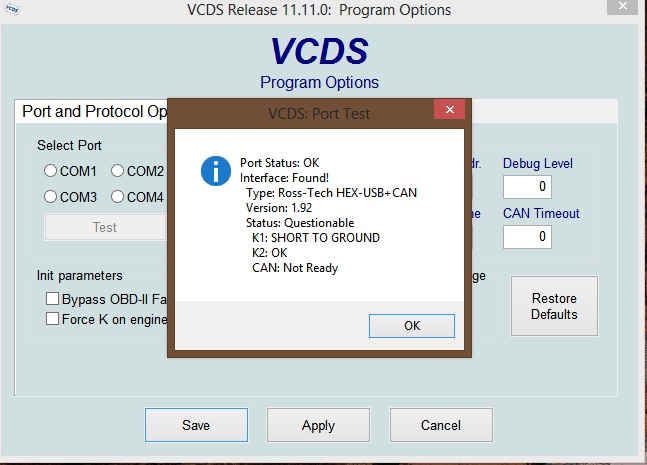Viewport: 647px width, 465px height.
Task: Click the blue information icon in Port Test dialog
Action: coord(216,171)
